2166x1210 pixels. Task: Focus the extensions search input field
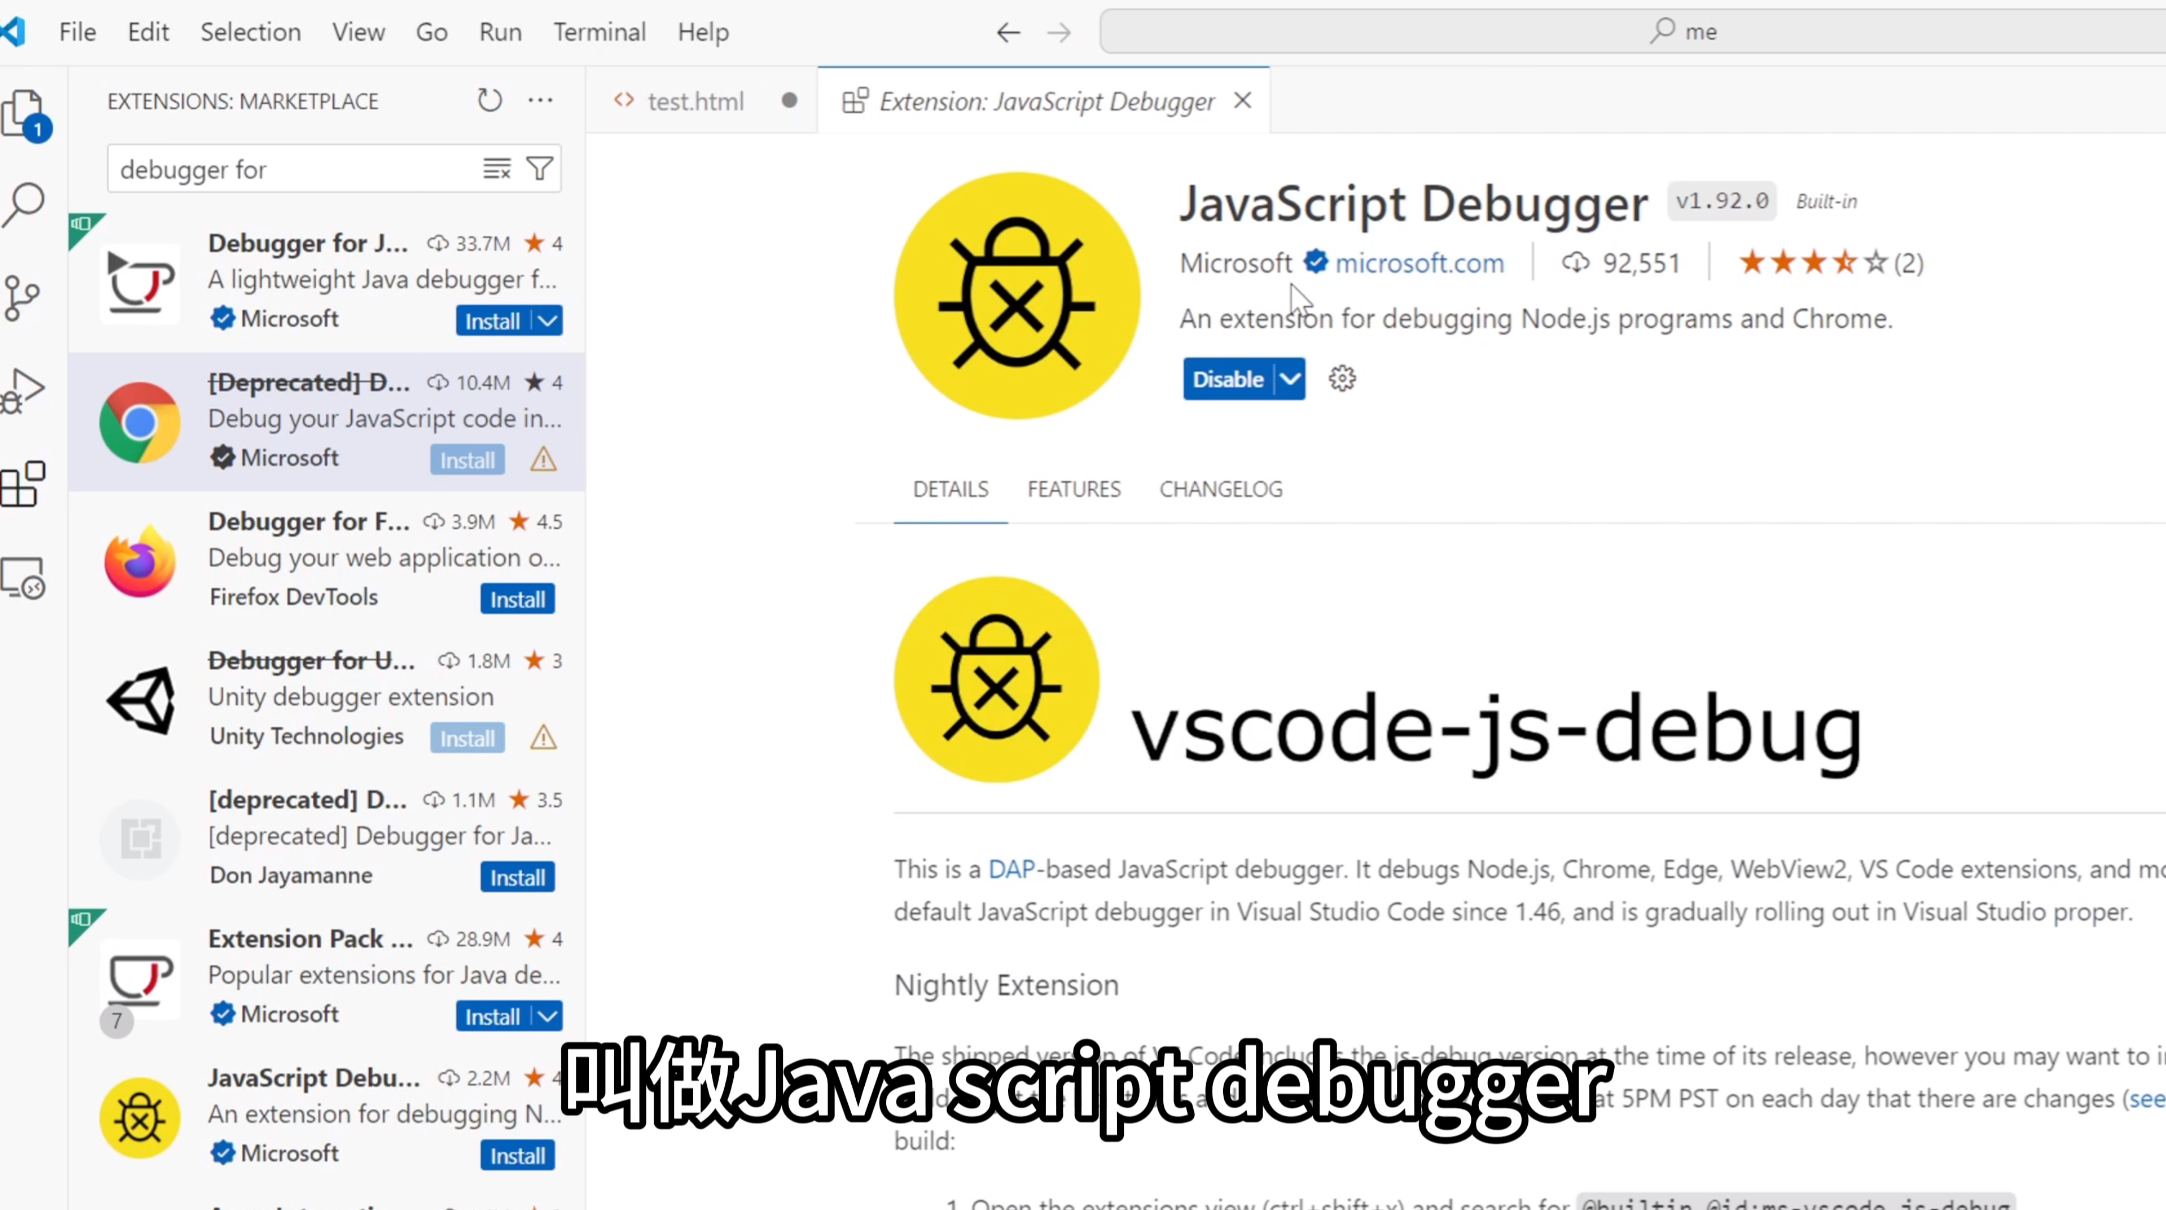coord(290,169)
